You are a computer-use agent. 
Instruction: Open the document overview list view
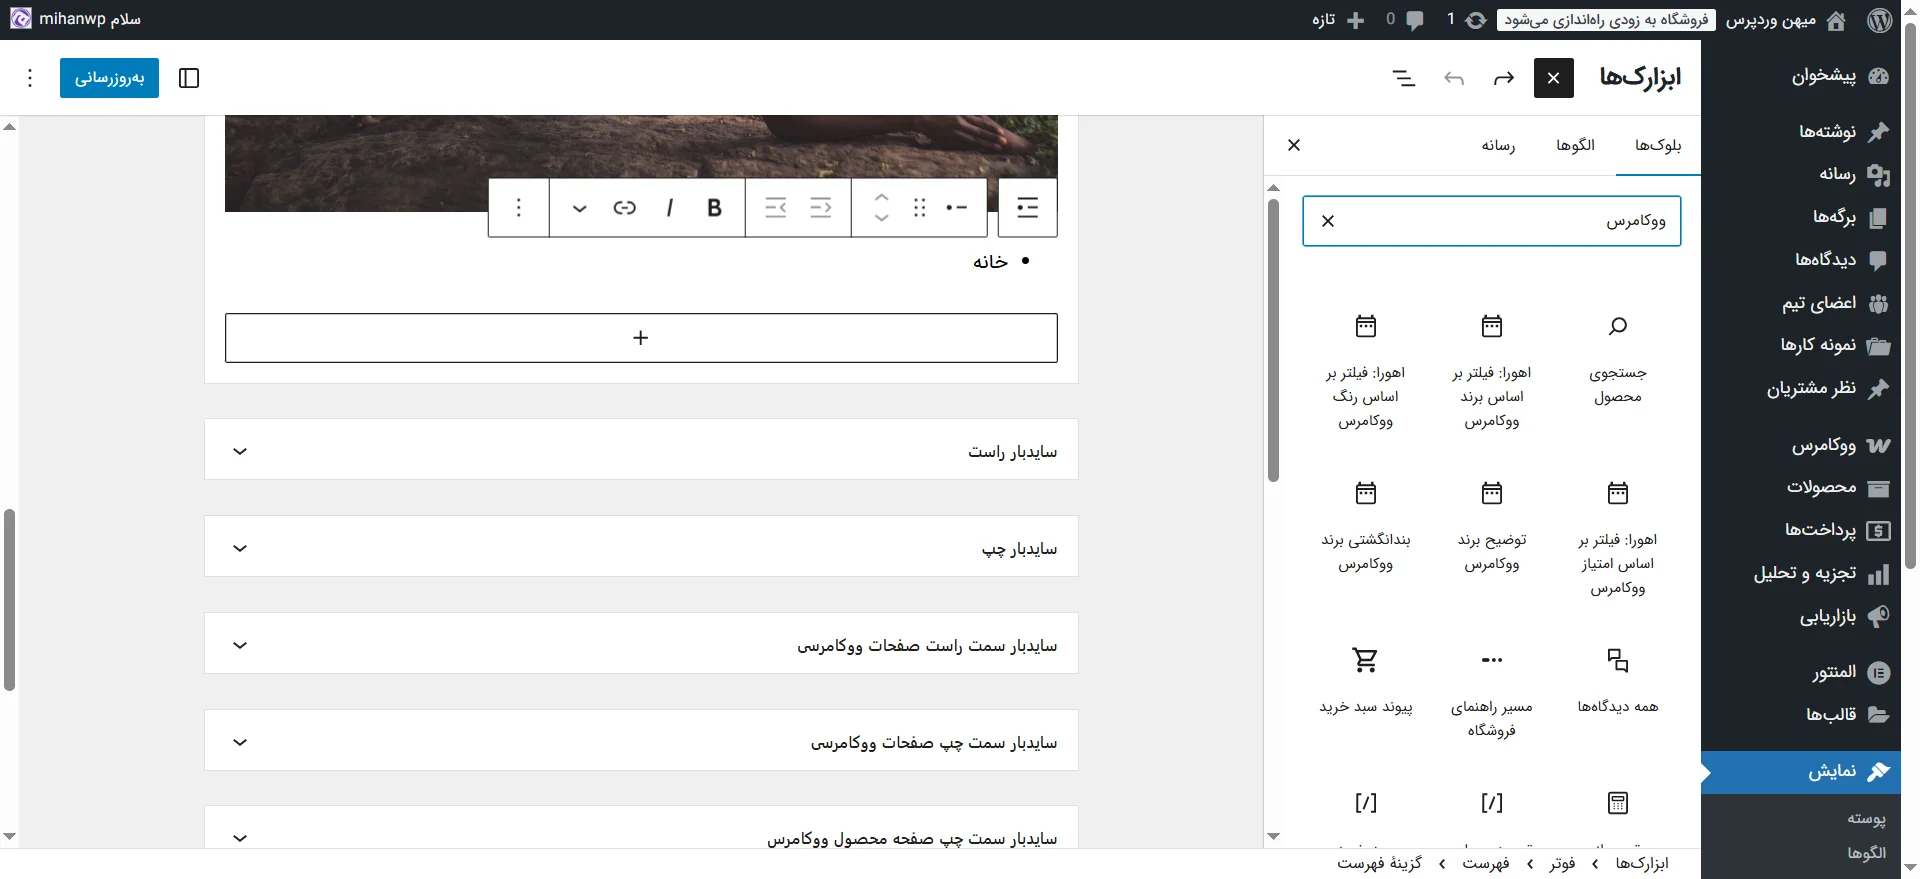1404,78
